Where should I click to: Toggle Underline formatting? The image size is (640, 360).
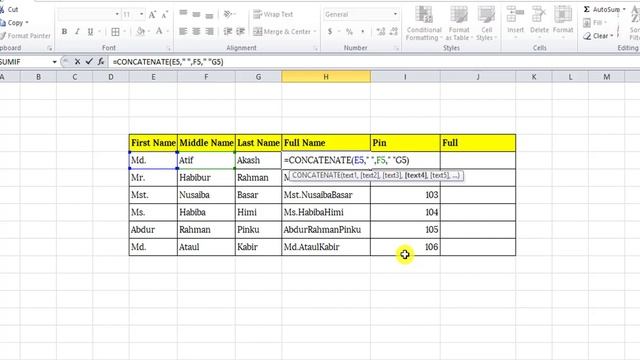click(x=90, y=31)
